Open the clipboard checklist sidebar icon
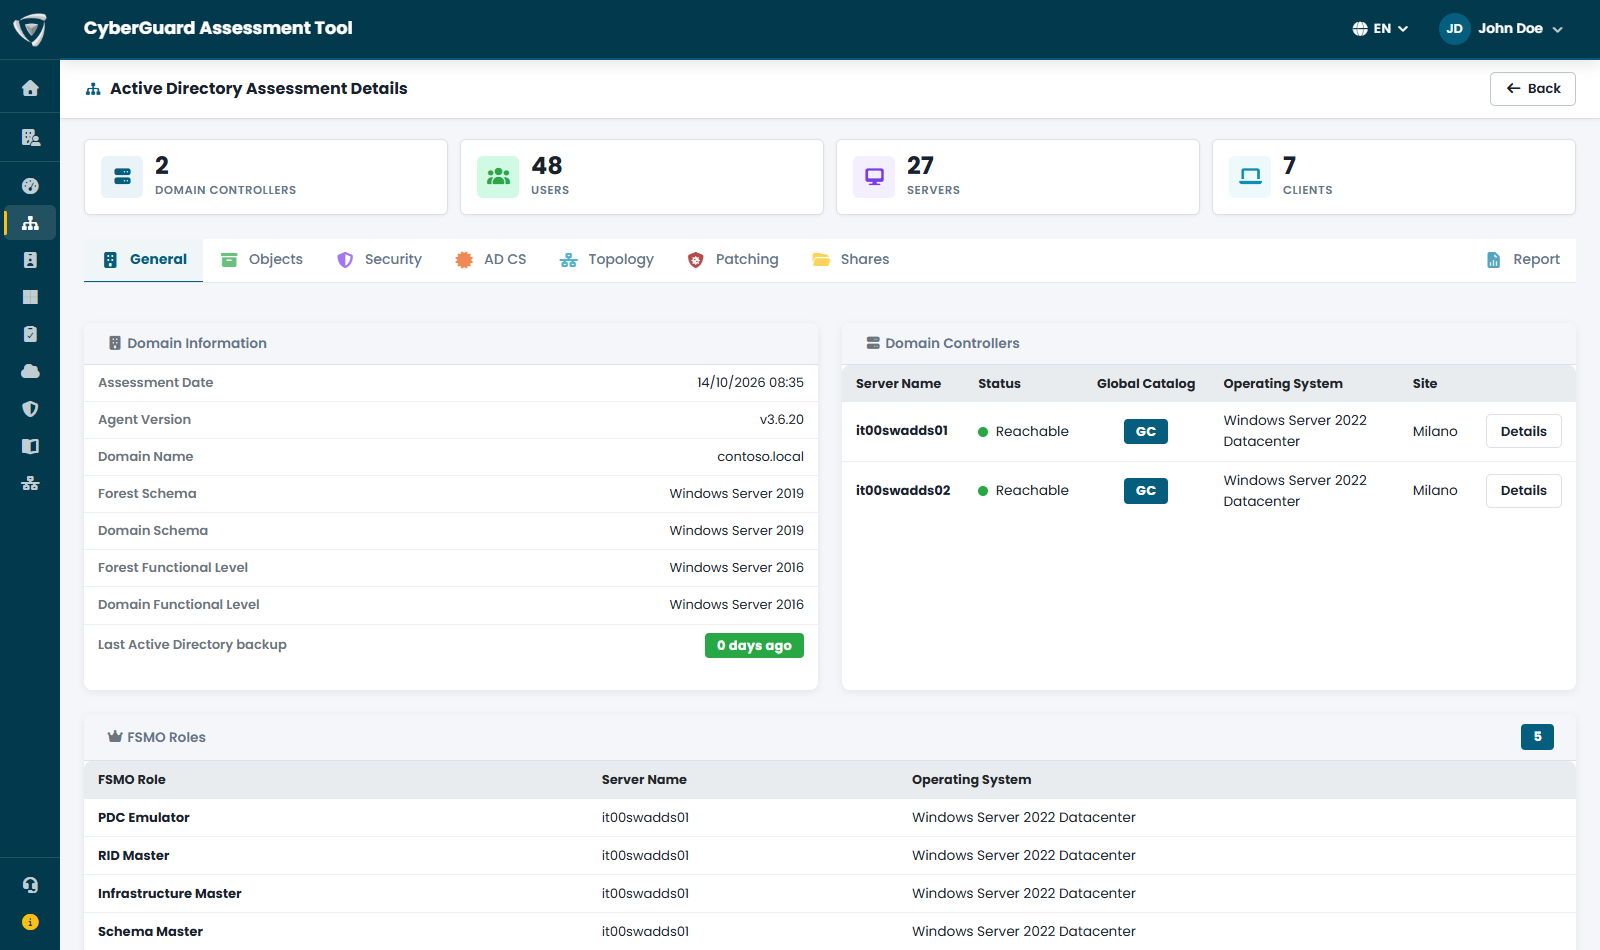The width and height of the screenshot is (1600, 950). pyautogui.click(x=30, y=334)
